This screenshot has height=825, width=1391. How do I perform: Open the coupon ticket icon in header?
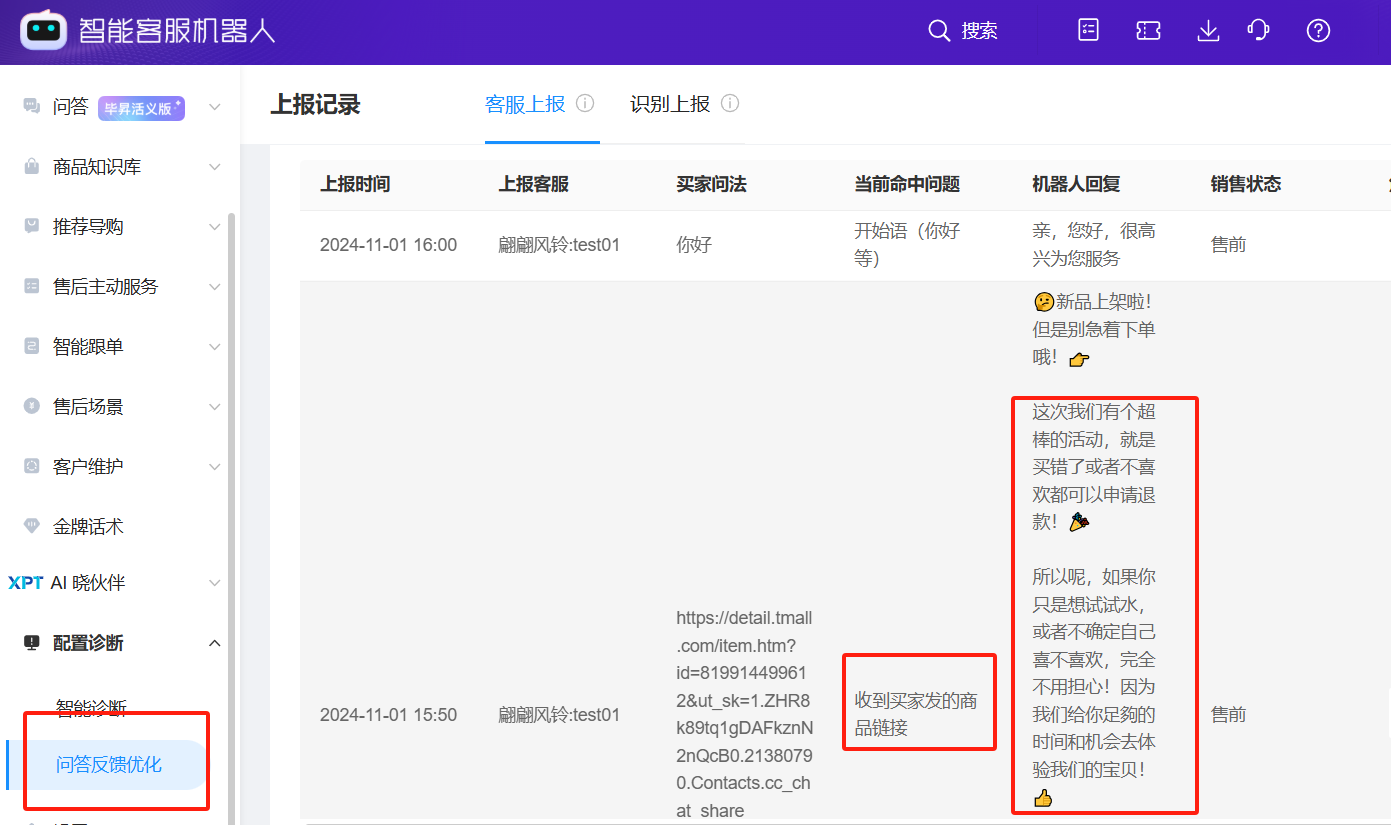(x=1148, y=31)
